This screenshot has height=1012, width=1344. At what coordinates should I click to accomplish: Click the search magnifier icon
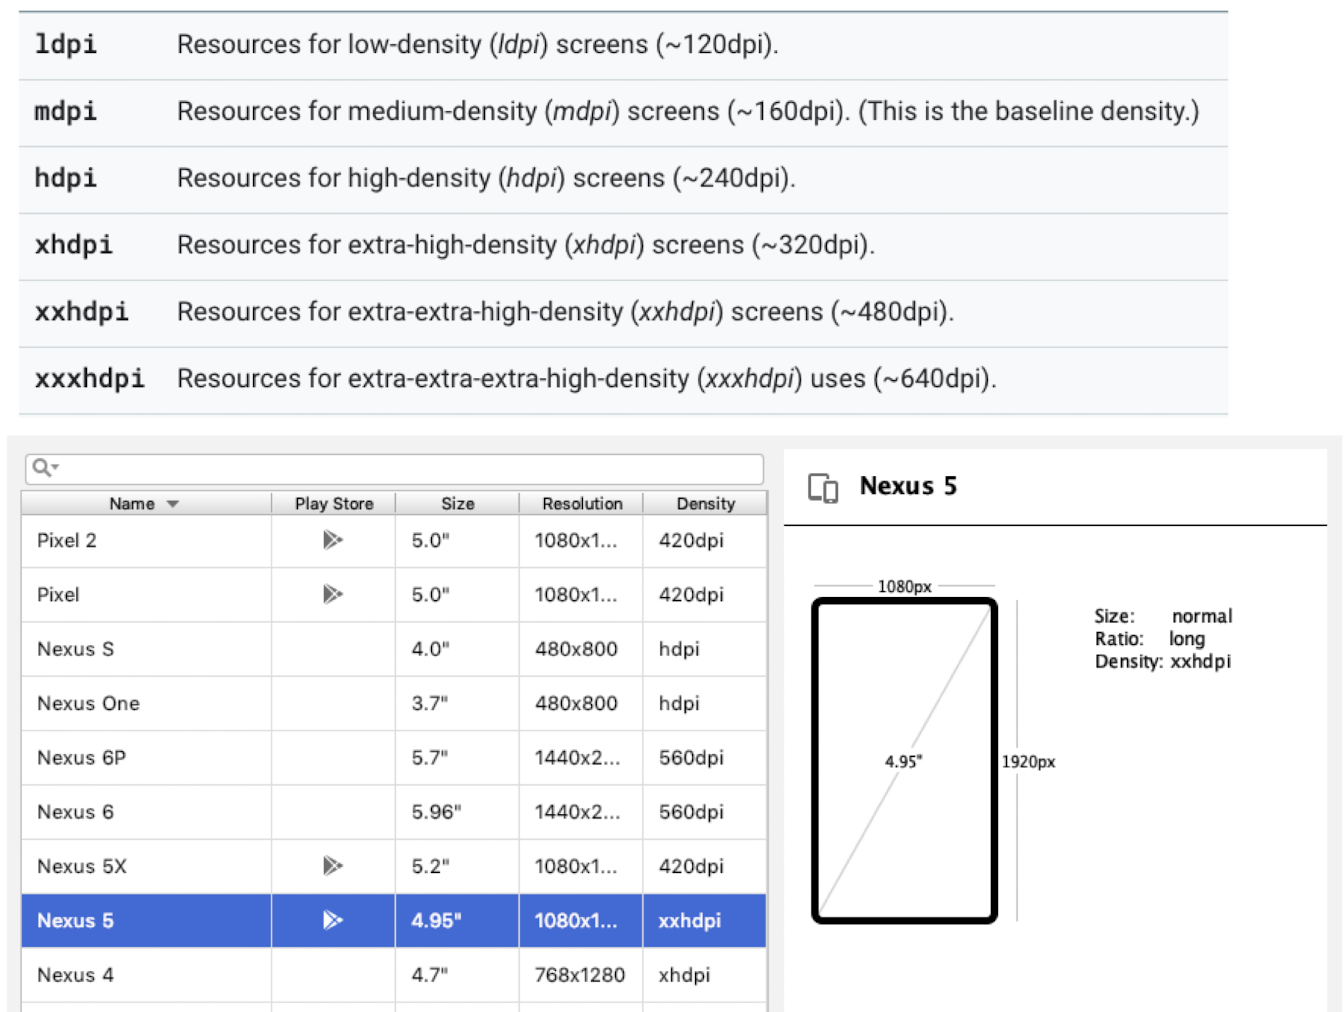pos(42,467)
